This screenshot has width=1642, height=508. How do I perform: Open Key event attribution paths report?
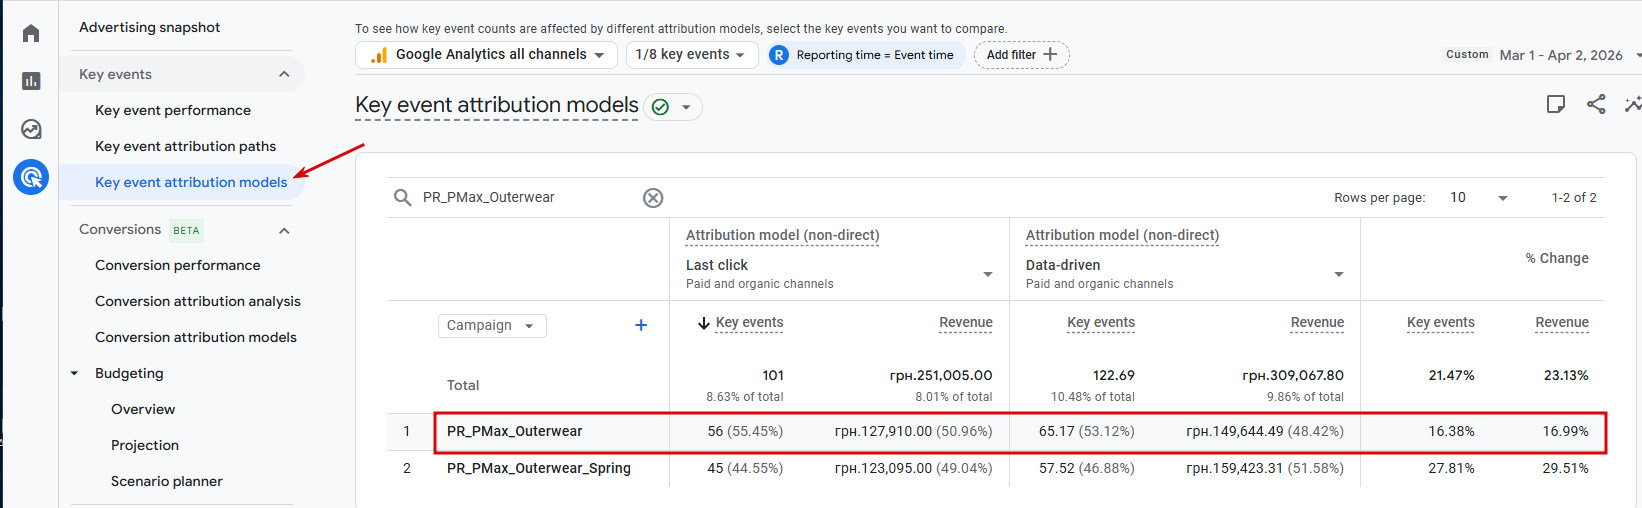pyautogui.click(x=185, y=146)
